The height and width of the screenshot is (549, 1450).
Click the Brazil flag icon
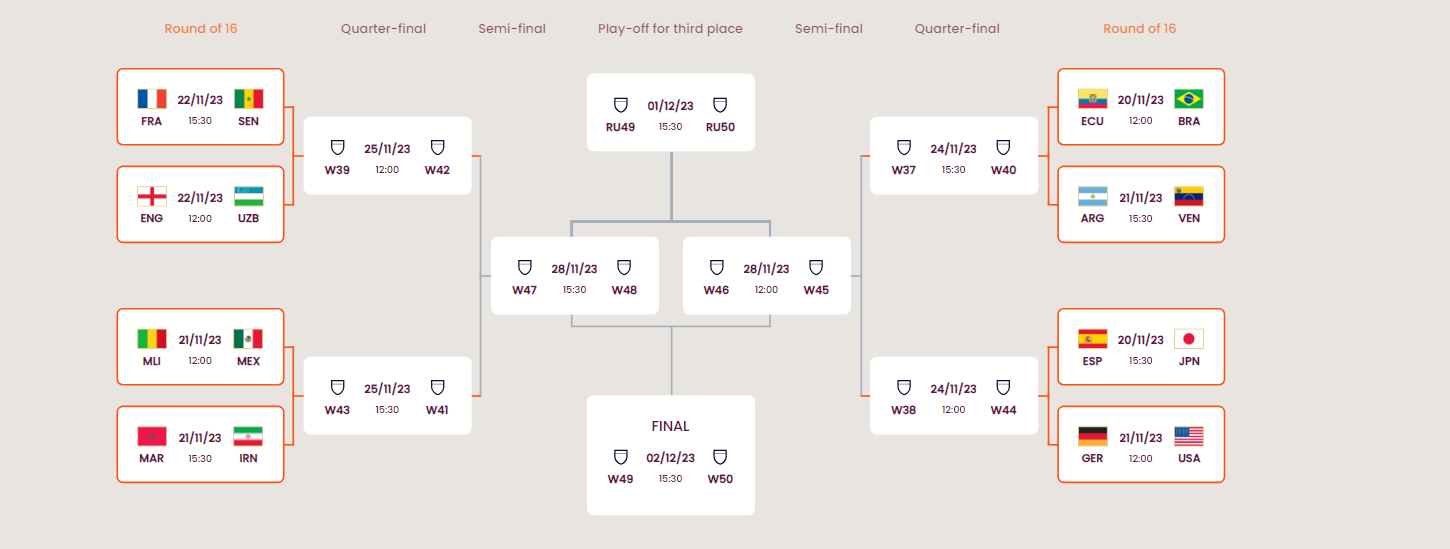[1189, 98]
